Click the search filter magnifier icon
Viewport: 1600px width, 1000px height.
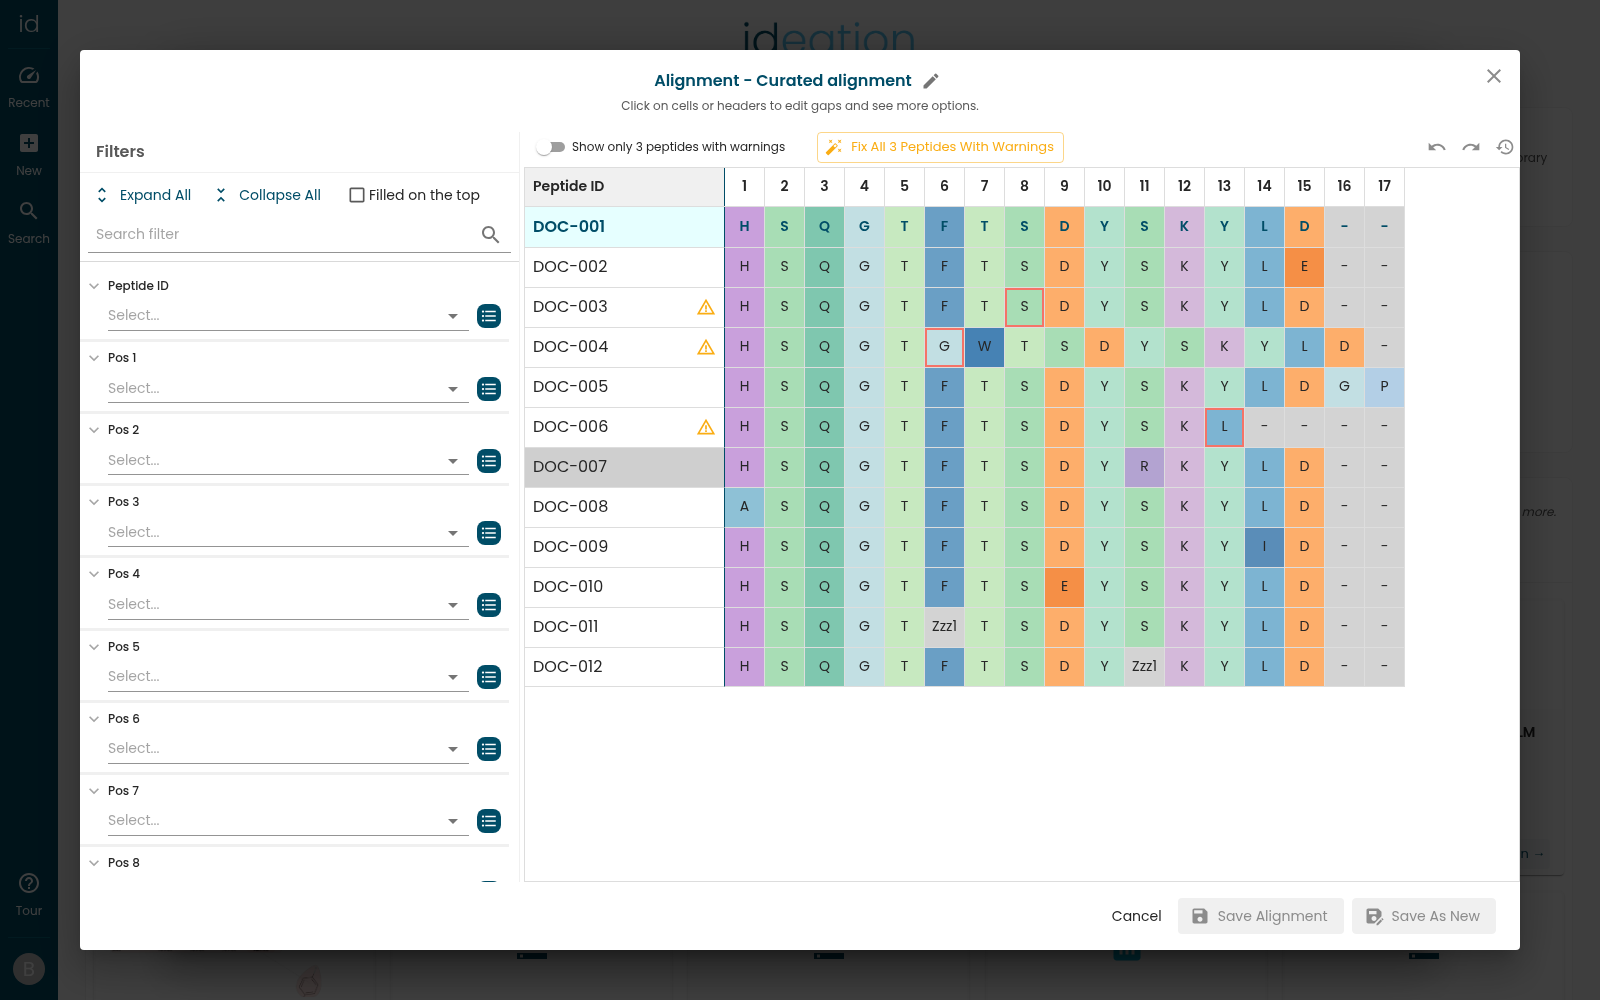pos(490,234)
